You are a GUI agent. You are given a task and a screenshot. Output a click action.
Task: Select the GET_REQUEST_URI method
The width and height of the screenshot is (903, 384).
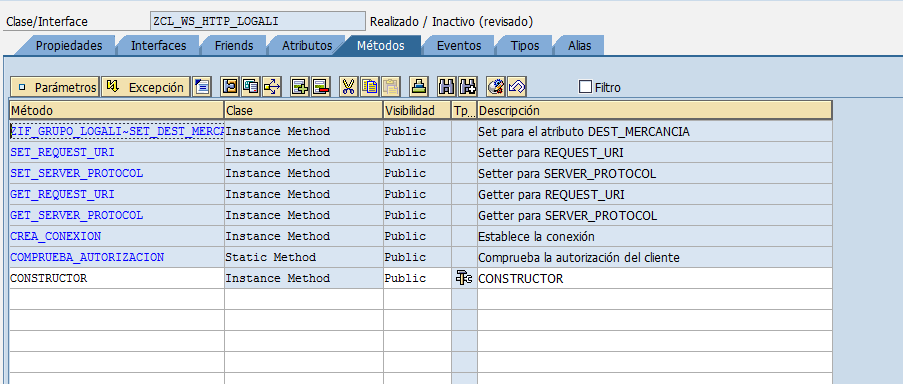117,195
